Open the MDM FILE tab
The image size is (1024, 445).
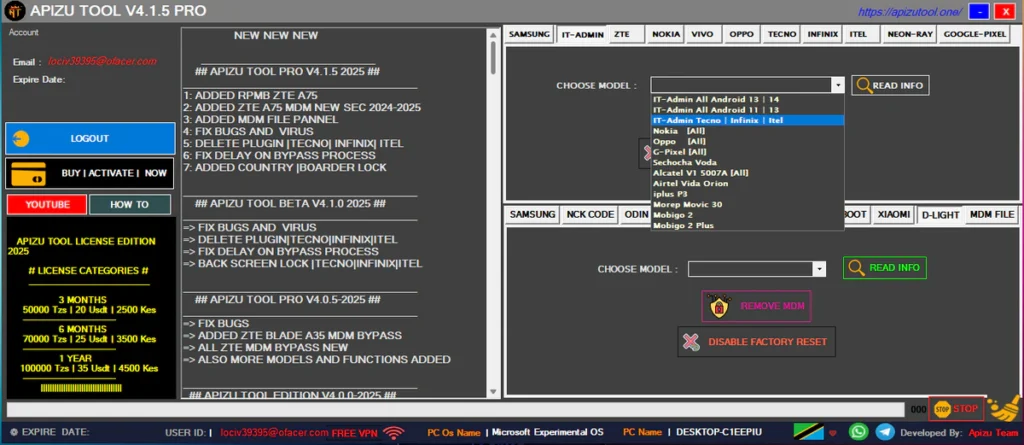click(x=992, y=214)
